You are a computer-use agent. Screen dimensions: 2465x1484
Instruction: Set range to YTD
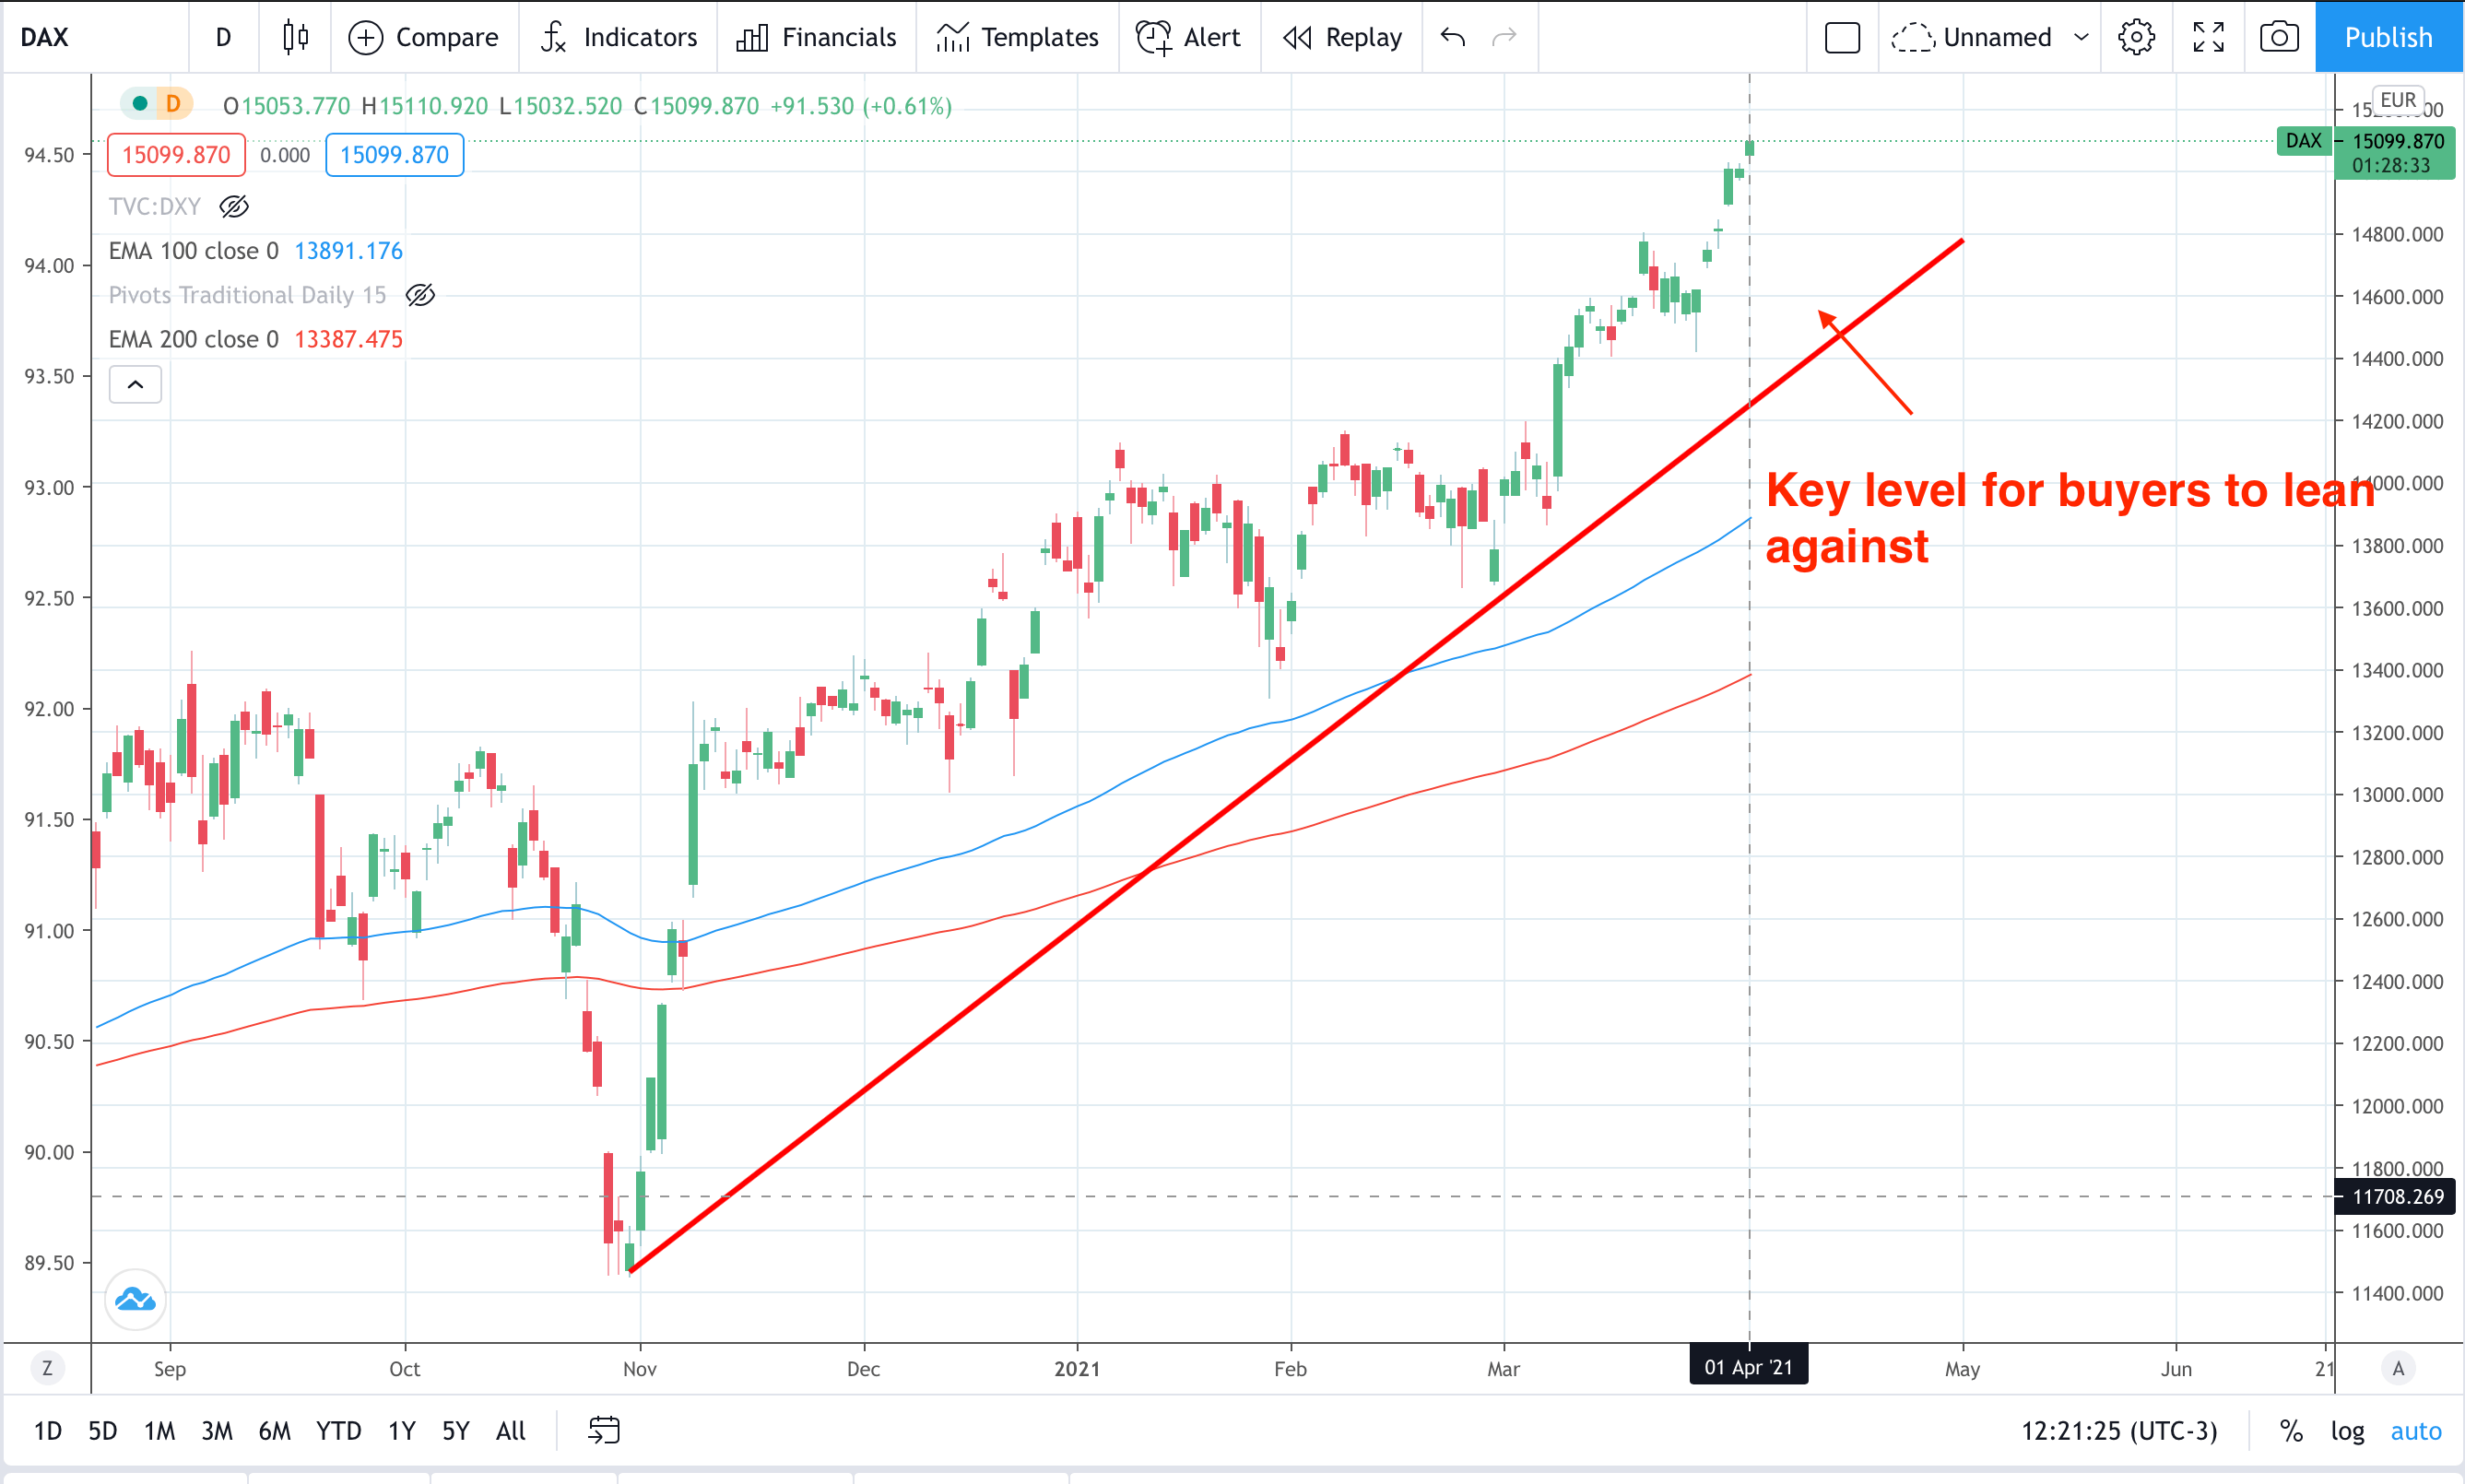(338, 1431)
